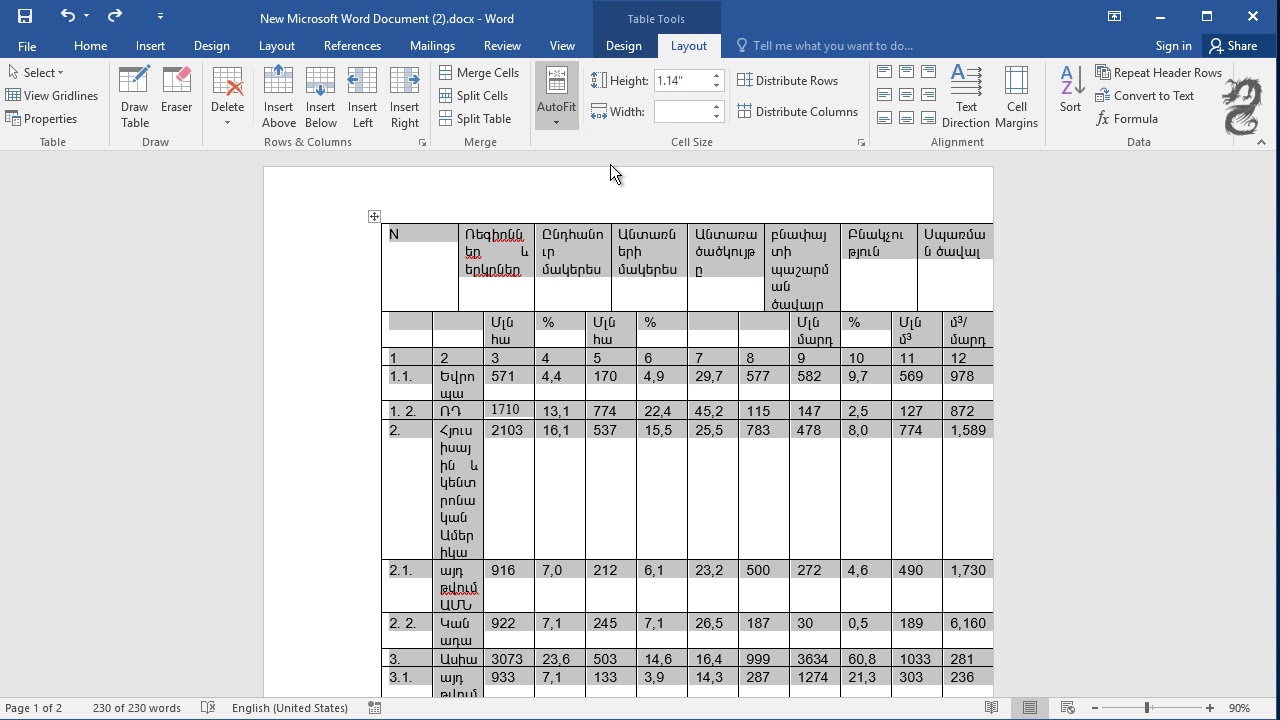Decrease row Height with down arrow
The width and height of the screenshot is (1280, 720).
point(716,85)
